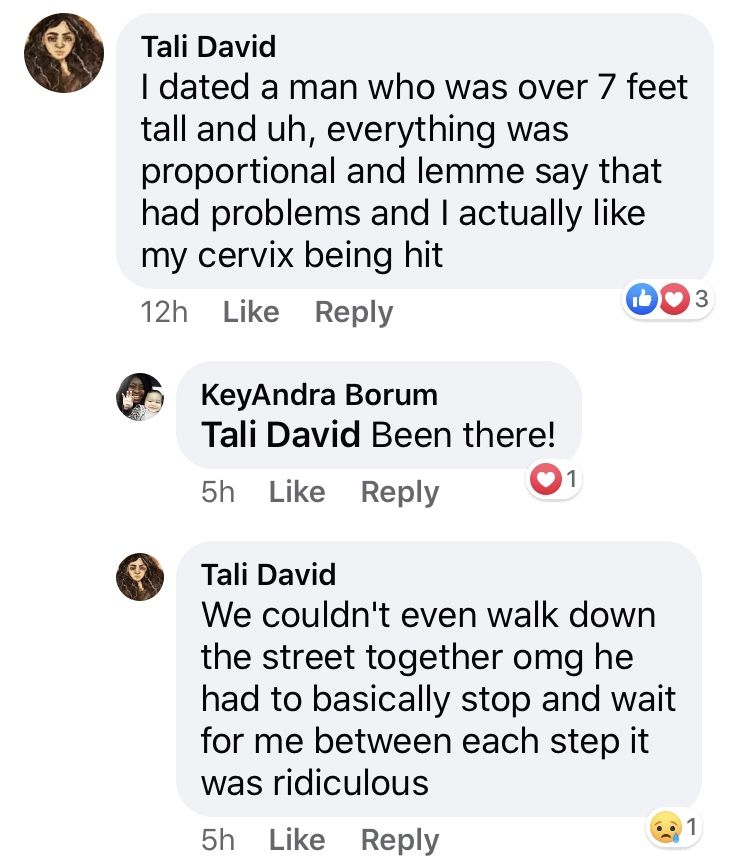Open Tali David name on bottom reply

click(x=268, y=575)
